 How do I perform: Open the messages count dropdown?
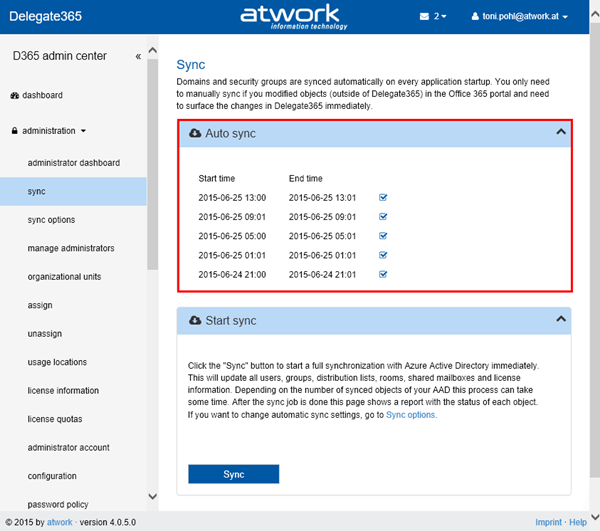pos(440,16)
